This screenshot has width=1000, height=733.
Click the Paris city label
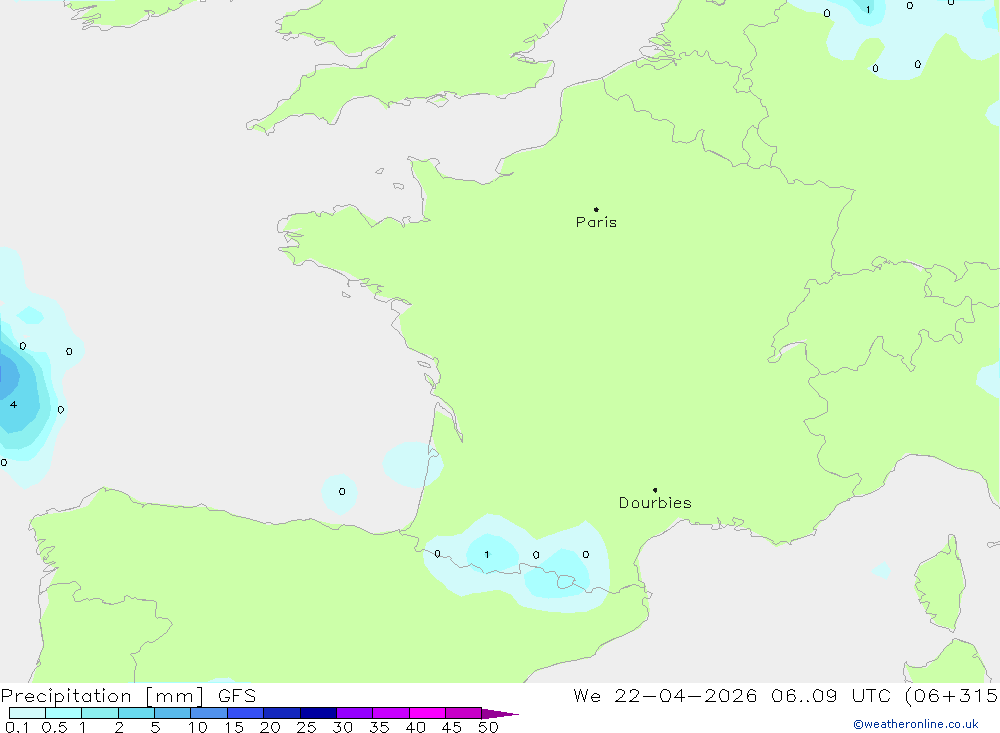point(596,222)
